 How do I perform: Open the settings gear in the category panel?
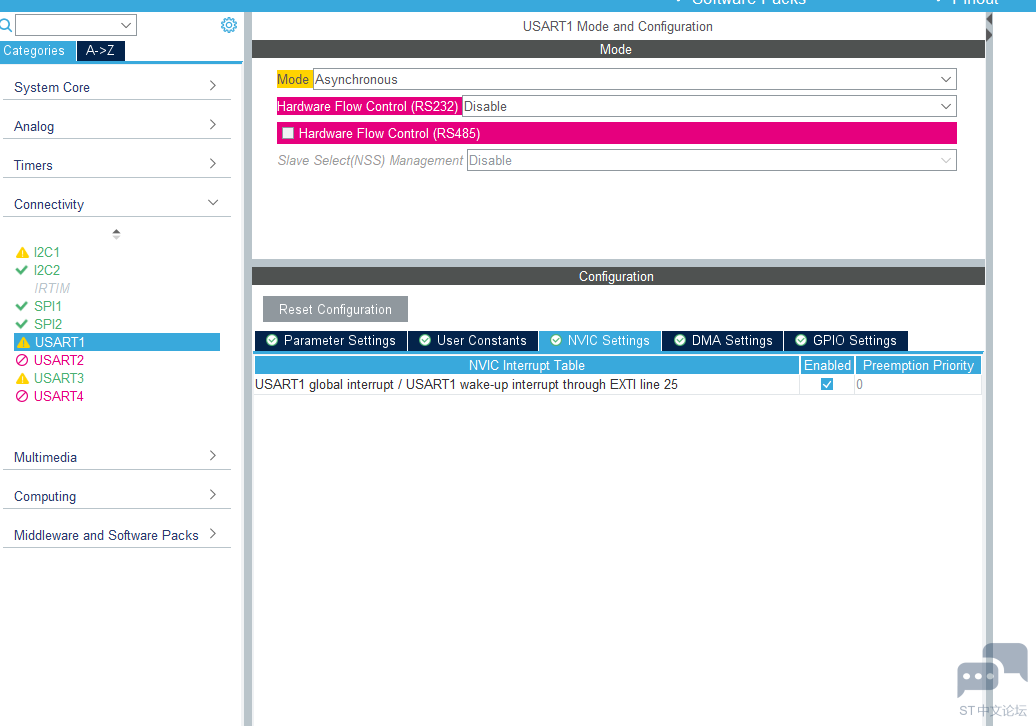229,25
